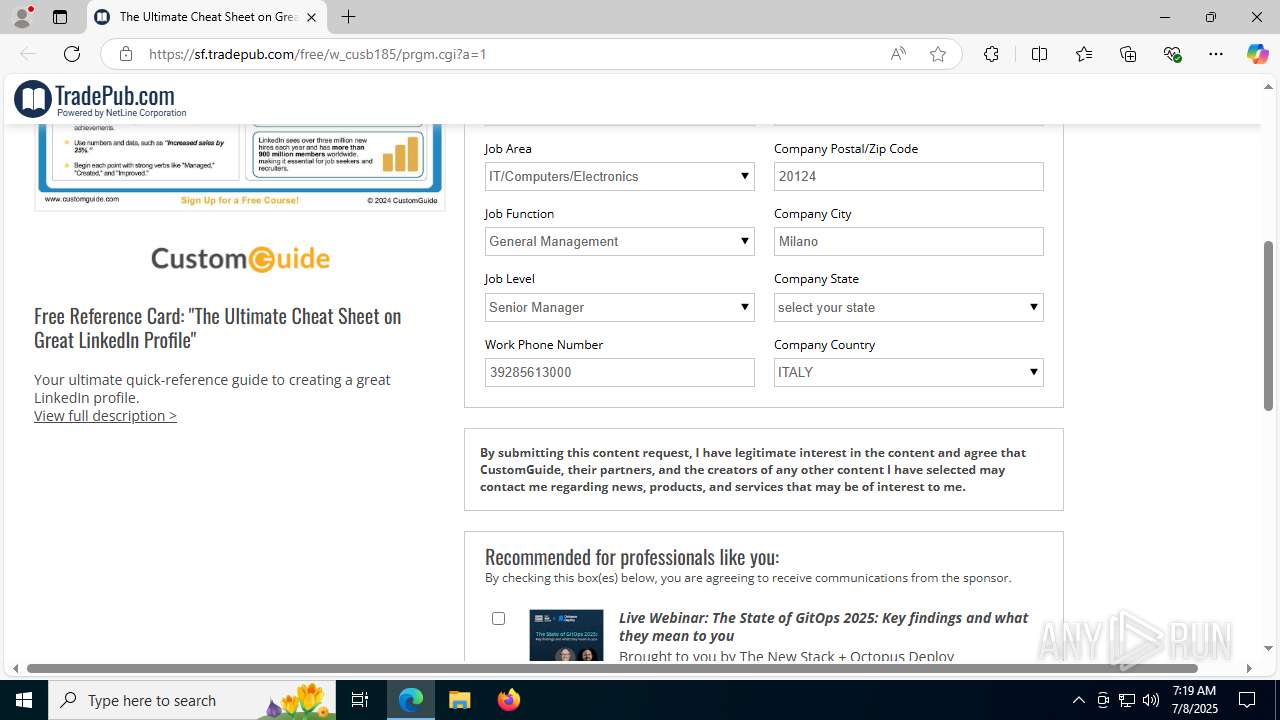The image size is (1280, 720).
Task: Open the View full description link
Action: 105,416
